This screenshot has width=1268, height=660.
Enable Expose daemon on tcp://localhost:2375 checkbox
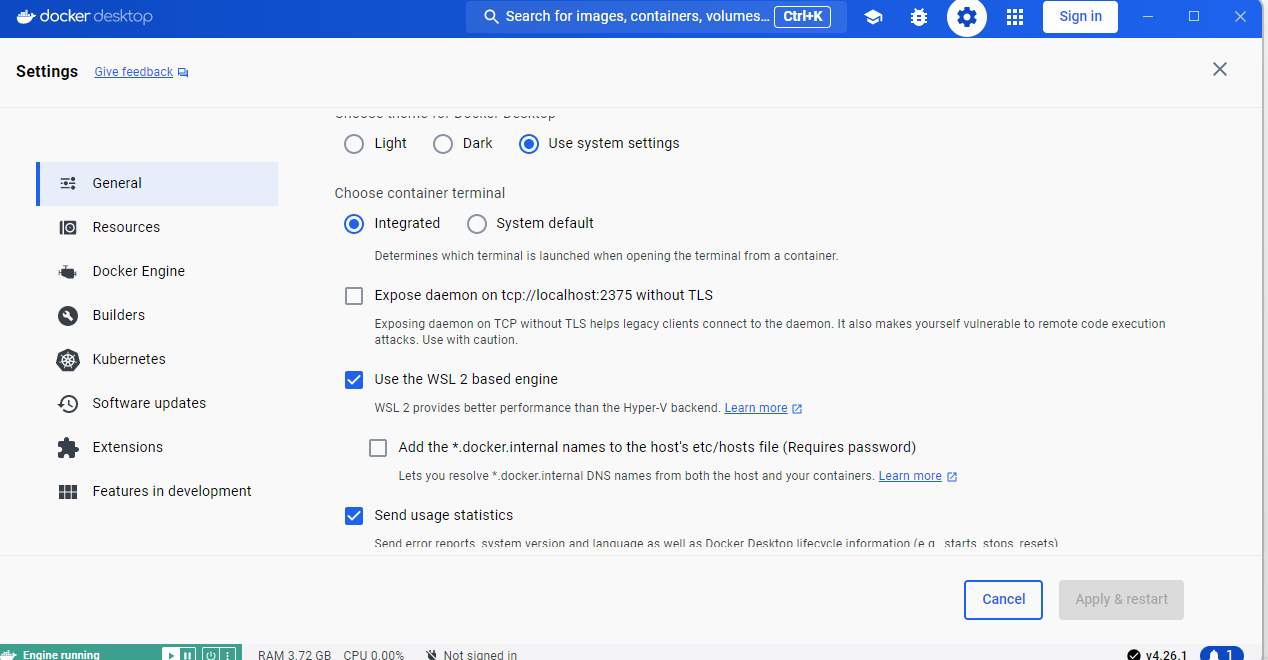click(354, 296)
